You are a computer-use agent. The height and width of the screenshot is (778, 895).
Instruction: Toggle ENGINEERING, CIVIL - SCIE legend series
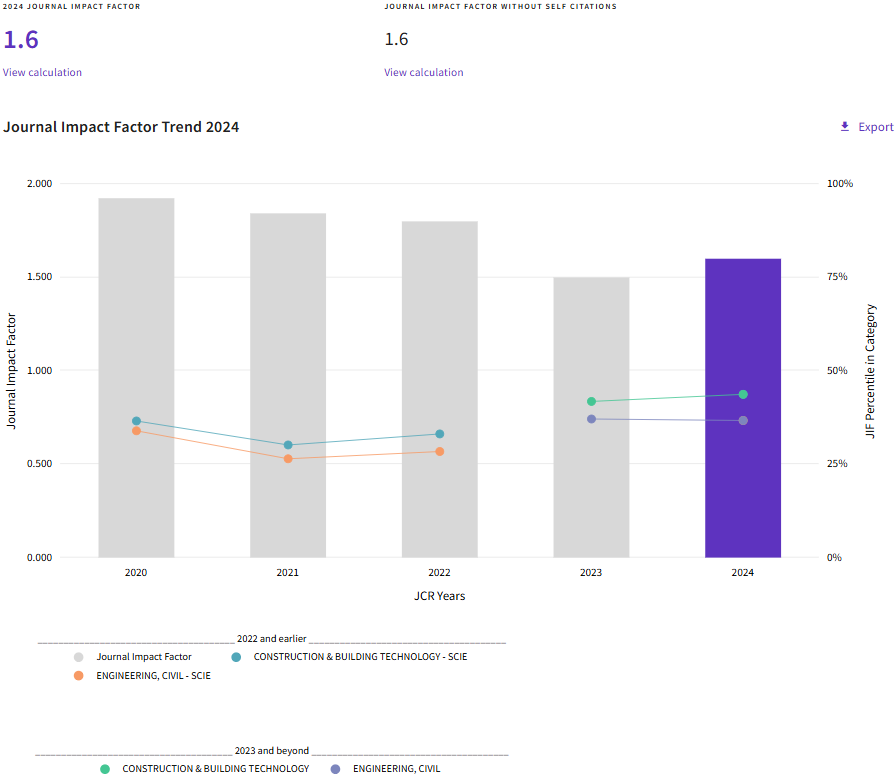coord(153,676)
